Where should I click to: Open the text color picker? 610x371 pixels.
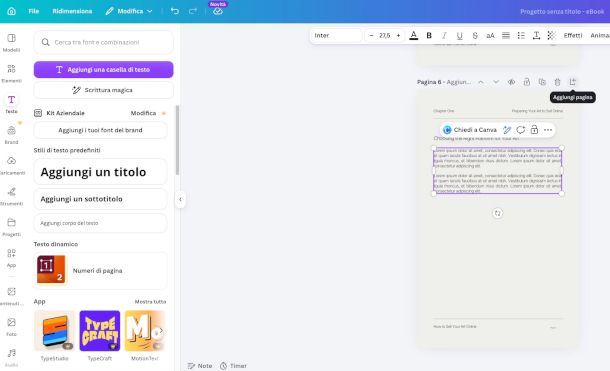[x=414, y=35]
